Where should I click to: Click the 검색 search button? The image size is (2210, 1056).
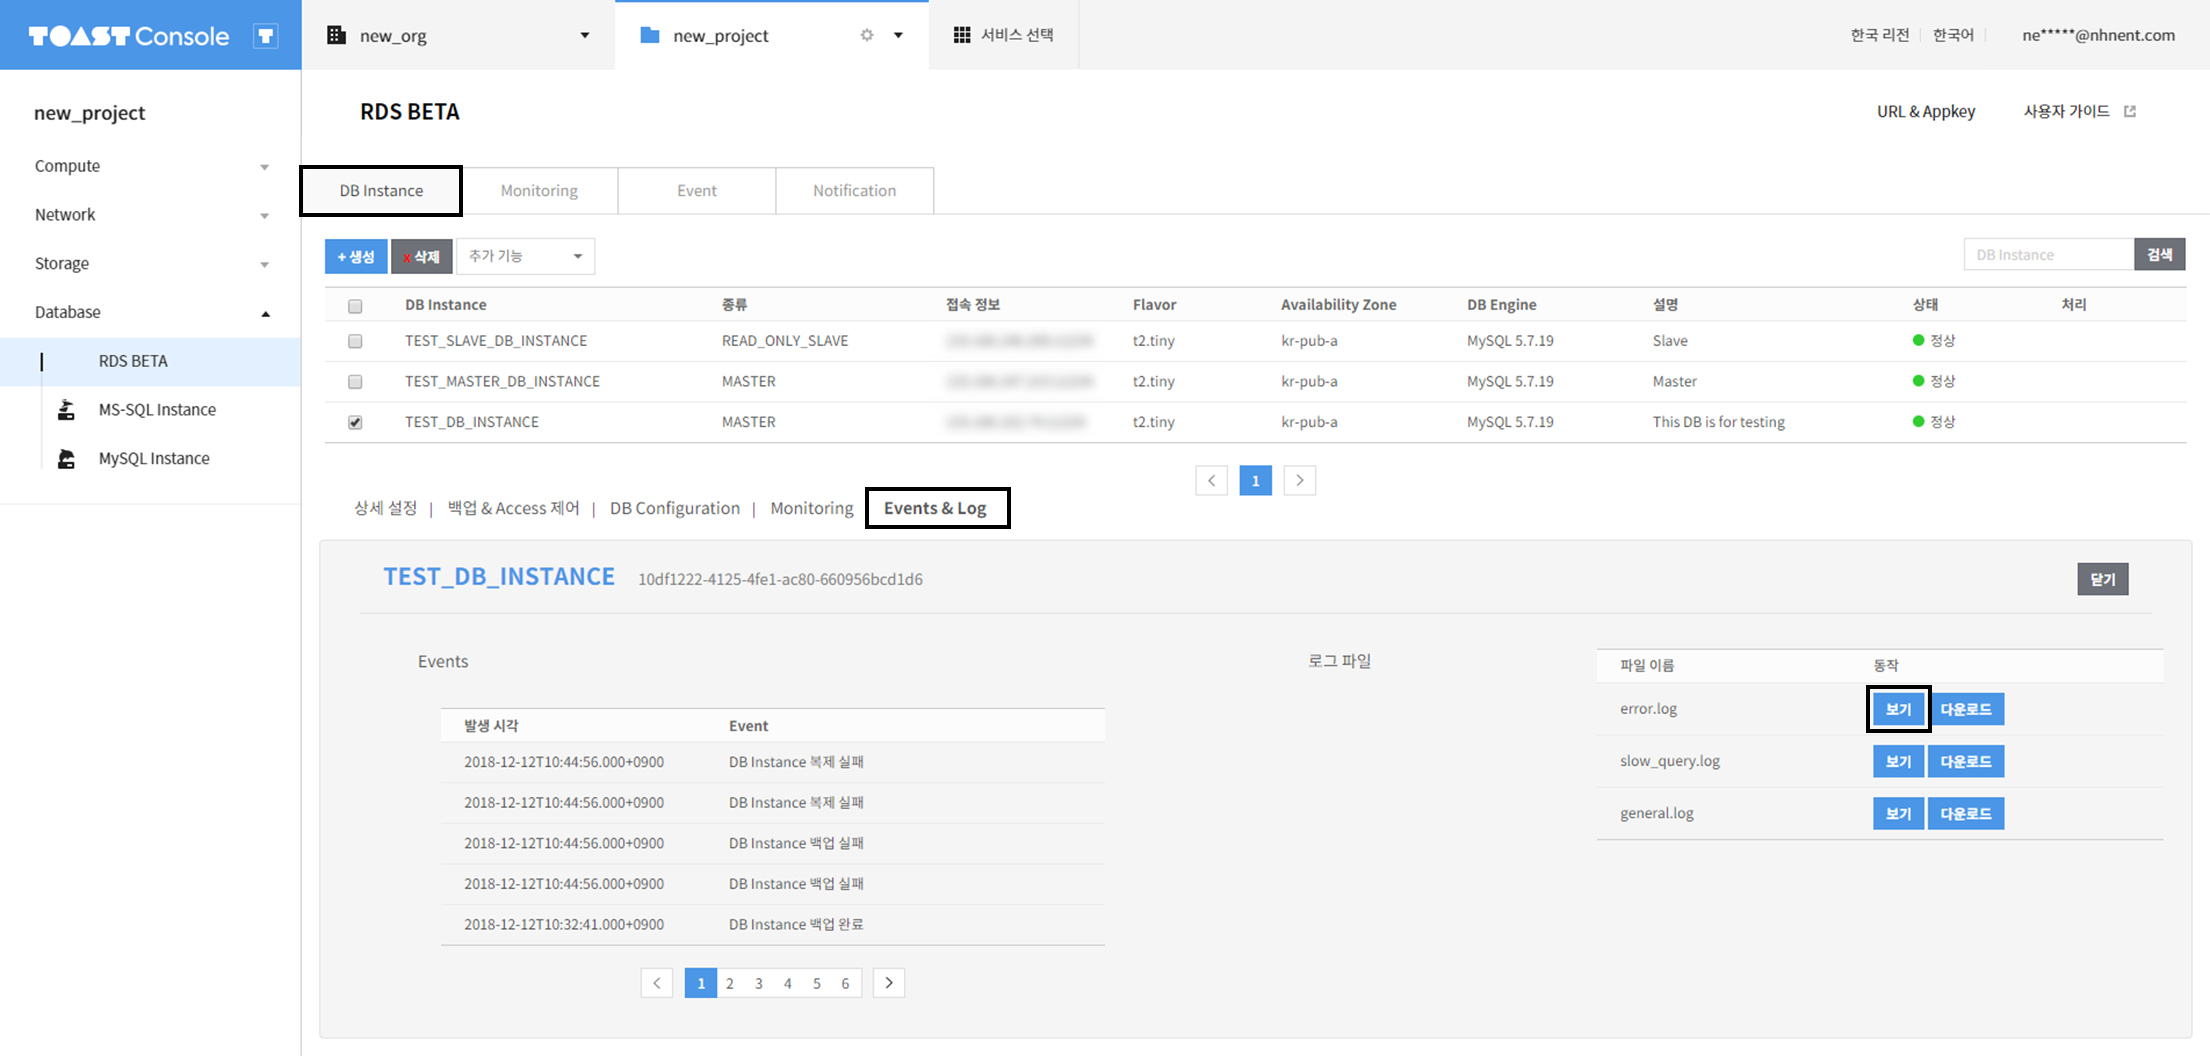2160,254
